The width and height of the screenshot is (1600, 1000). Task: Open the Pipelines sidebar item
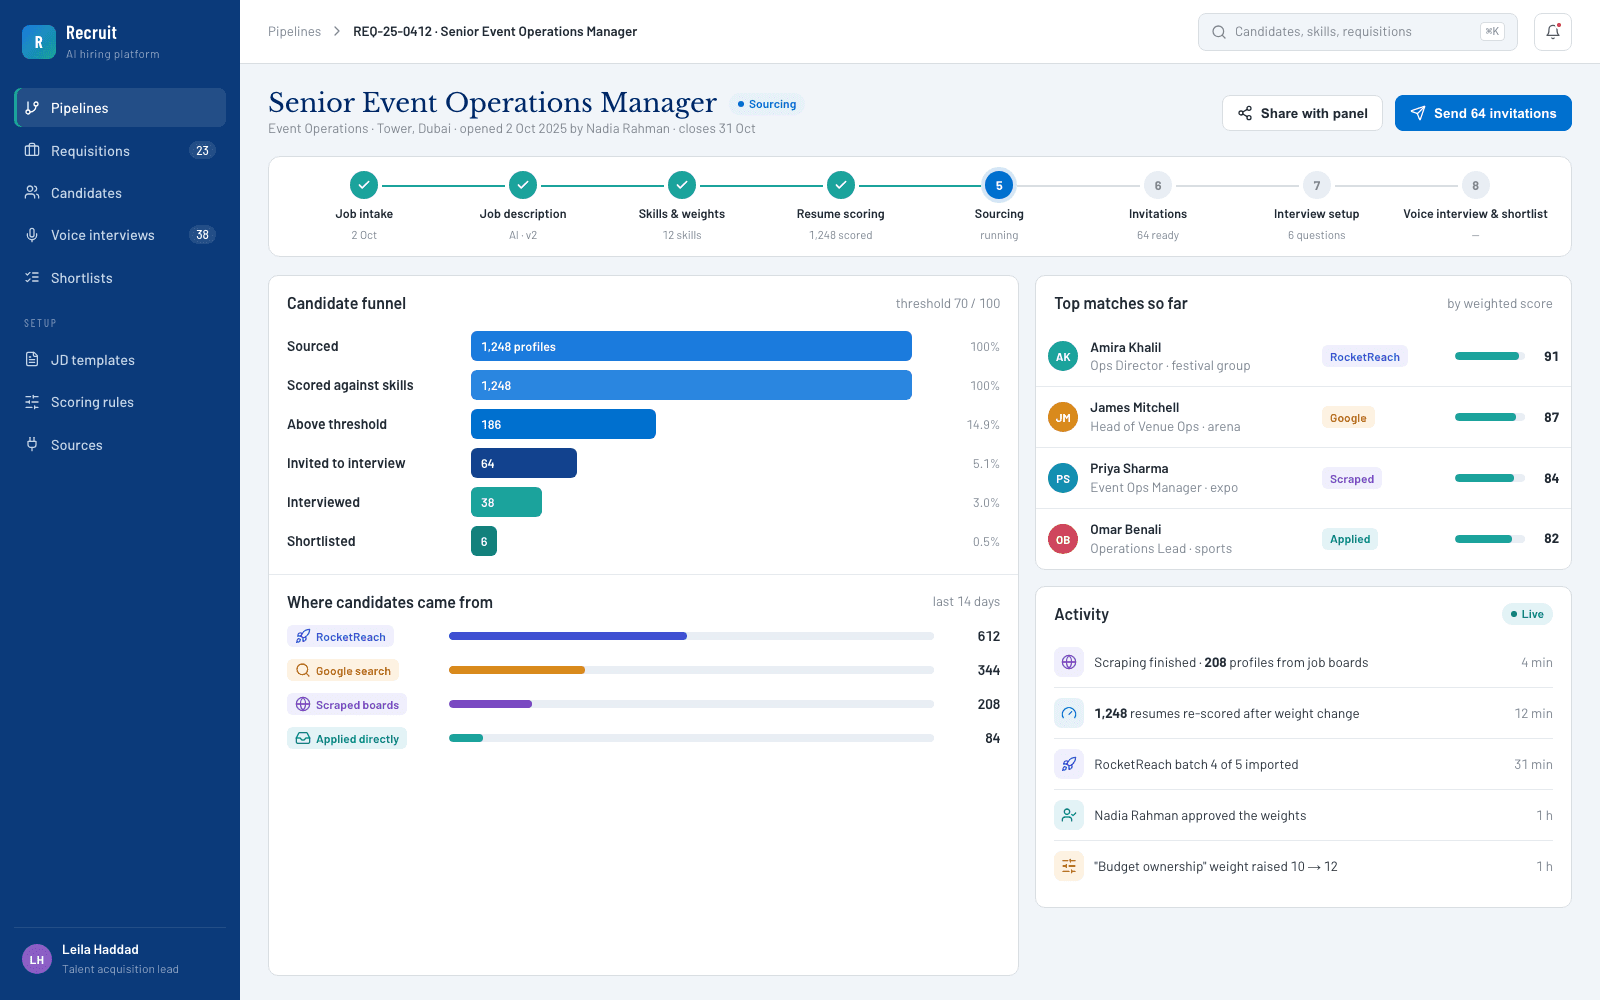120,108
